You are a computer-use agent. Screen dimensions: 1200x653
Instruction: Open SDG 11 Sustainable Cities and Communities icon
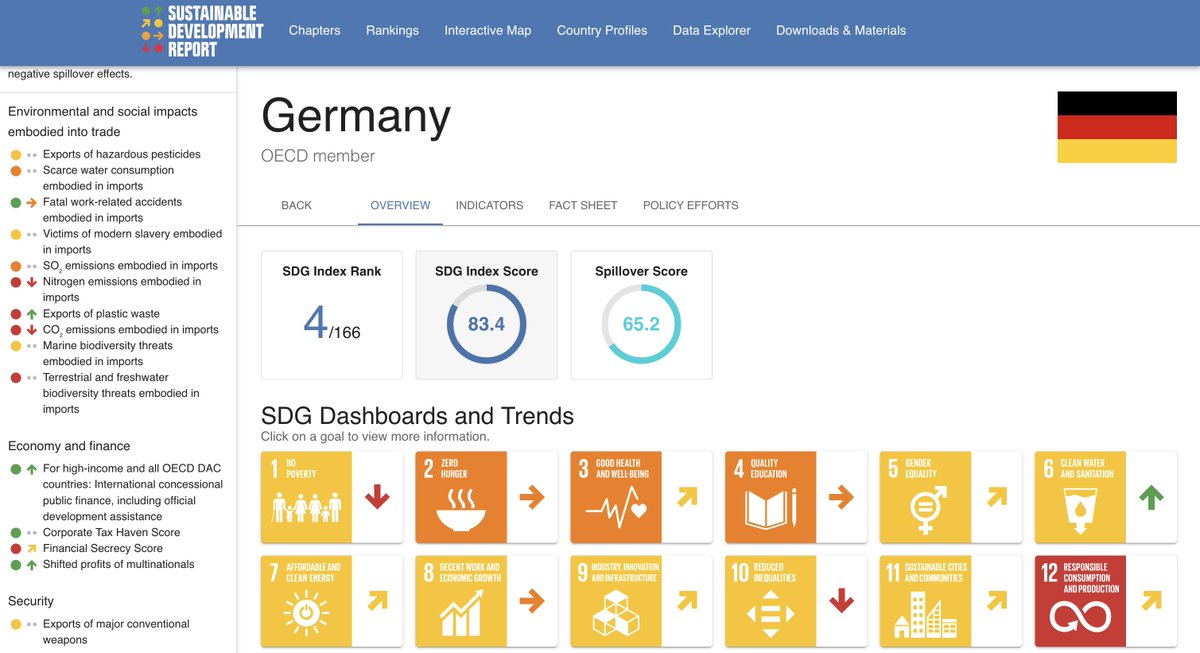(x=926, y=601)
